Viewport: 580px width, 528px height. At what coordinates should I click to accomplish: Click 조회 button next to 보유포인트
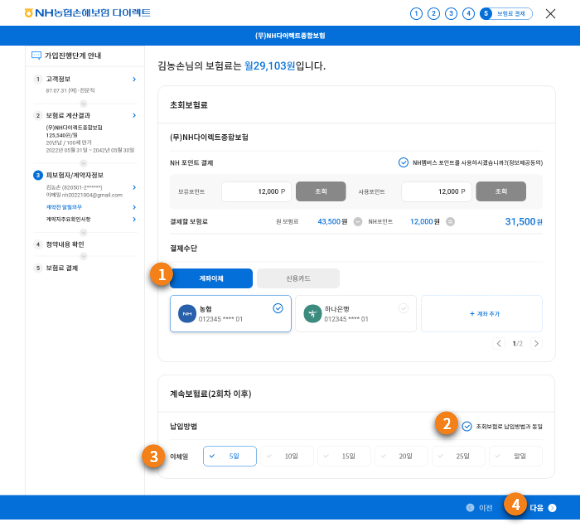click(x=321, y=191)
